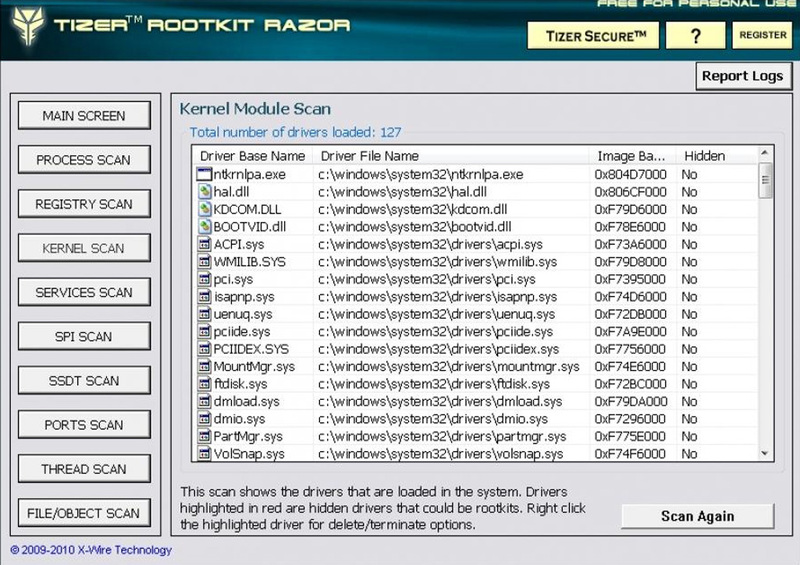Viewport: 800px width, 565px height.
Task: Click ftdisk.sys driver icon
Action: [204, 384]
